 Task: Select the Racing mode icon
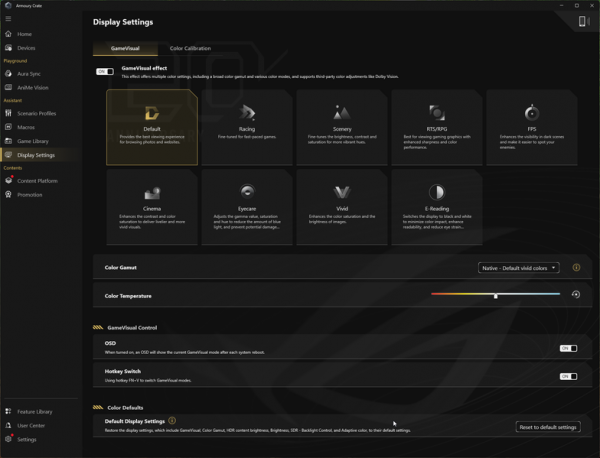(x=247, y=113)
